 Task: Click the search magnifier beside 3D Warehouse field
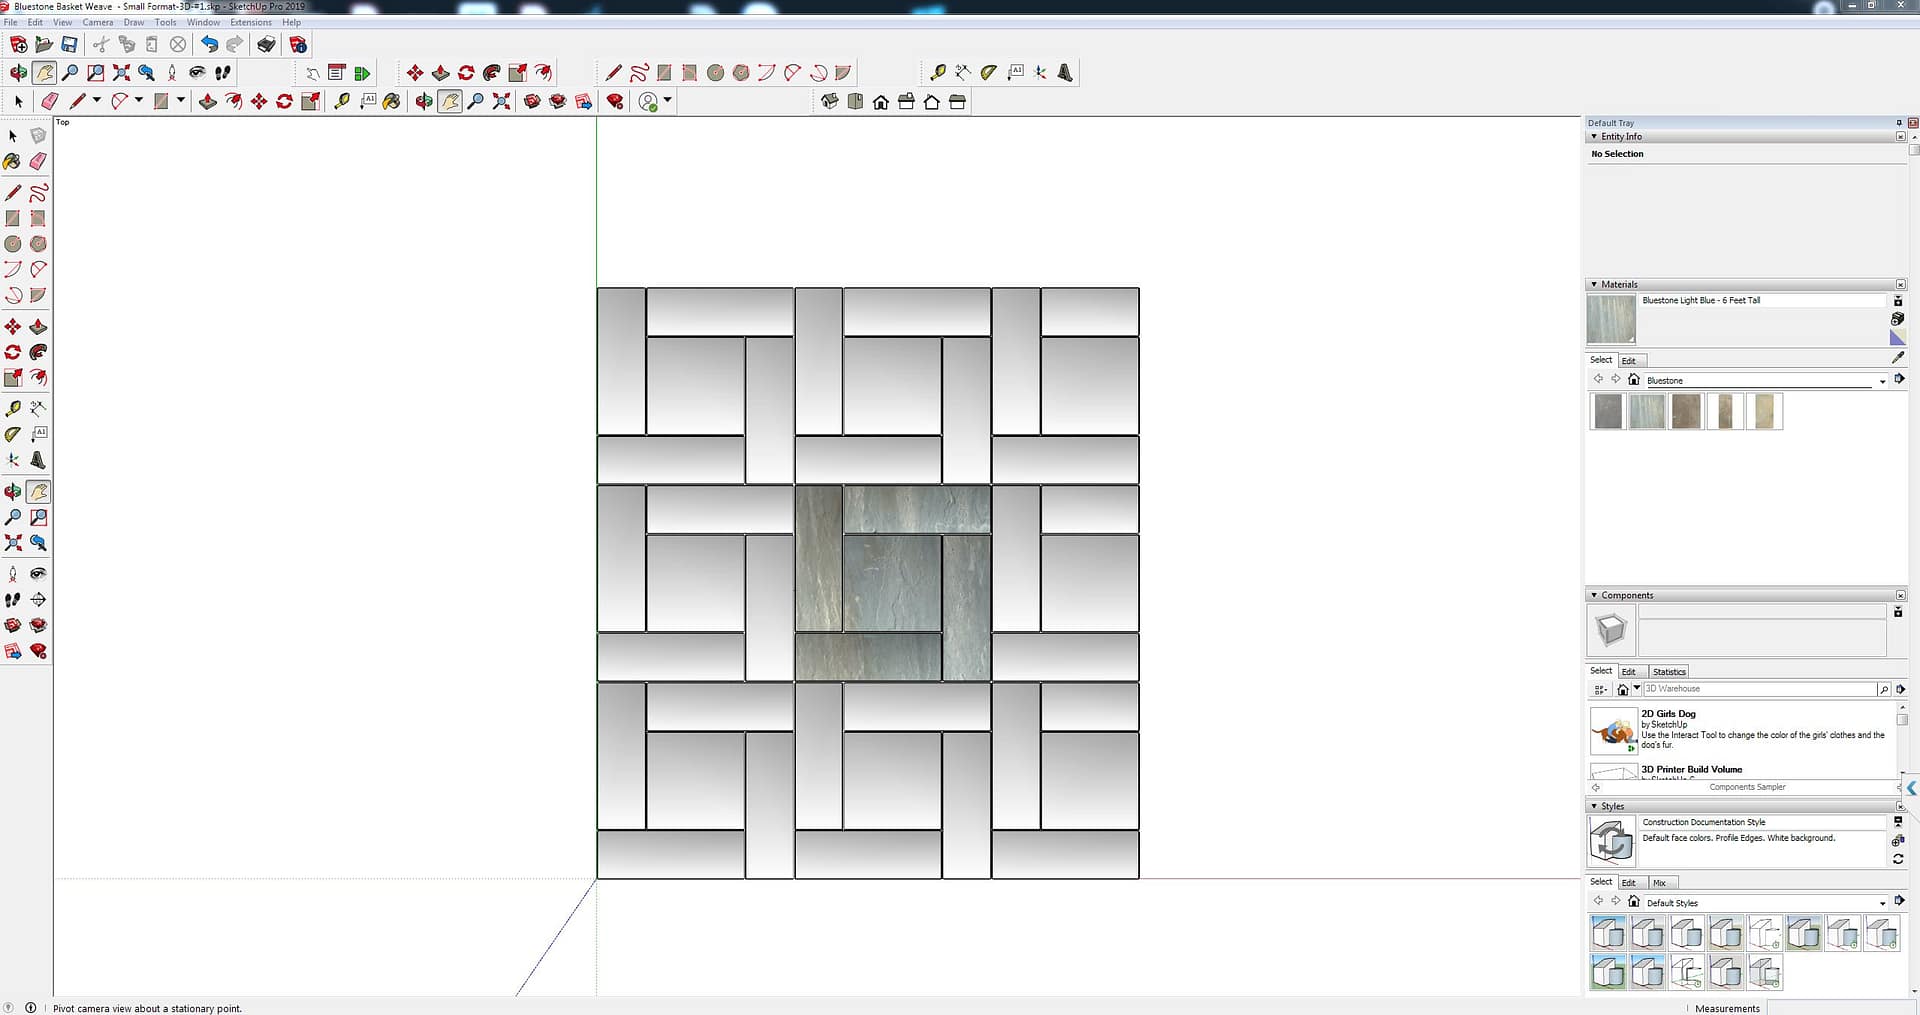[x=1884, y=689]
